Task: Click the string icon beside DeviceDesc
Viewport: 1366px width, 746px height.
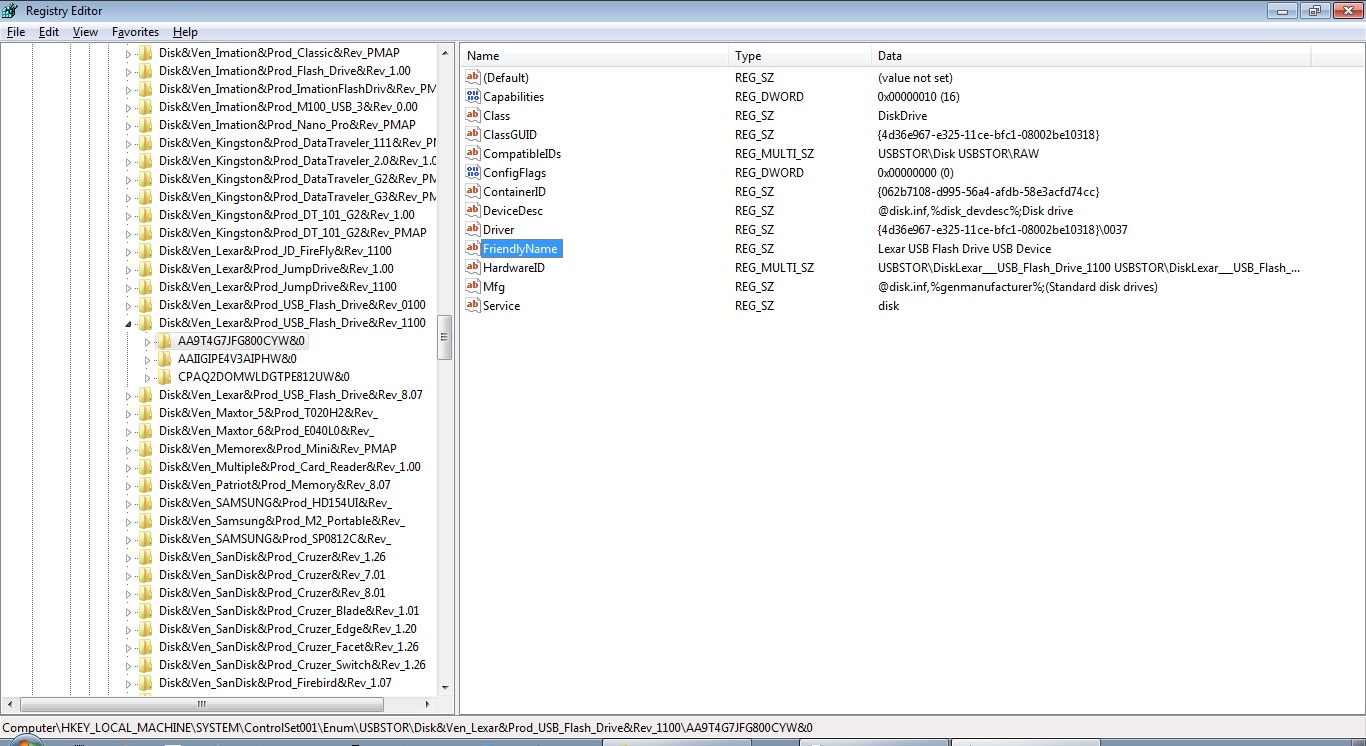Action: tap(473, 211)
